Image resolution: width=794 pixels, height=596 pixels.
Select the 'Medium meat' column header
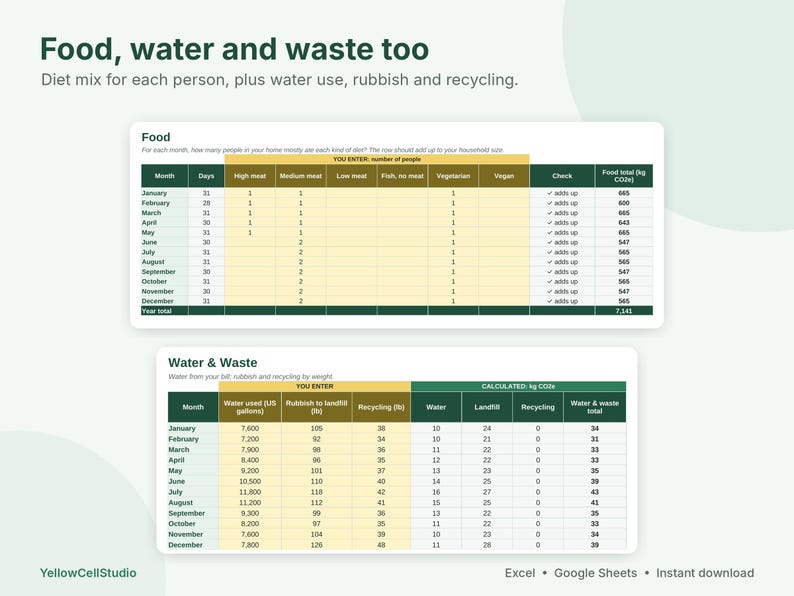pyautogui.click(x=301, y=176)
